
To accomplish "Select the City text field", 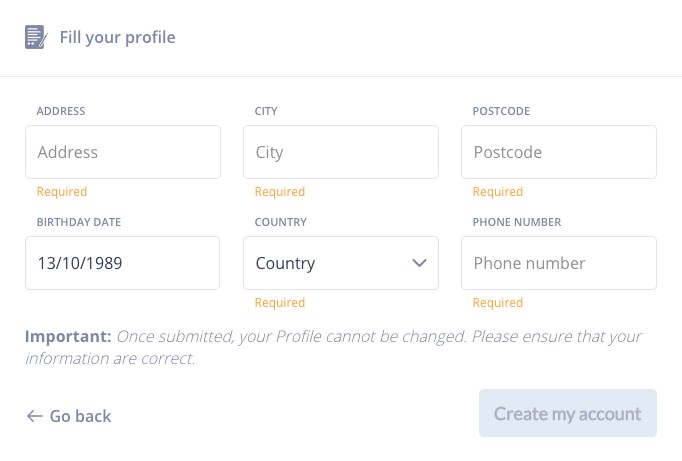I will pyautogui.click(x=341, y=152).
